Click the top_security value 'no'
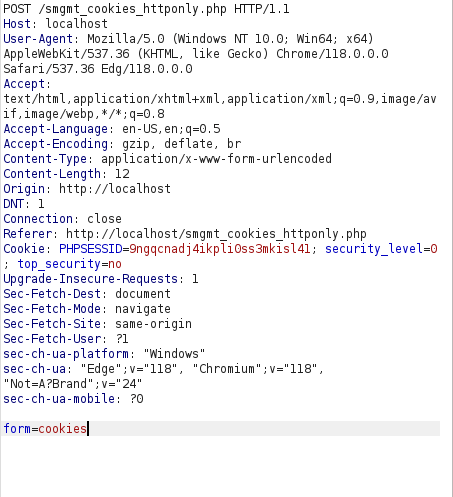Viewport: 453px width, 497px height. point(115,264)
